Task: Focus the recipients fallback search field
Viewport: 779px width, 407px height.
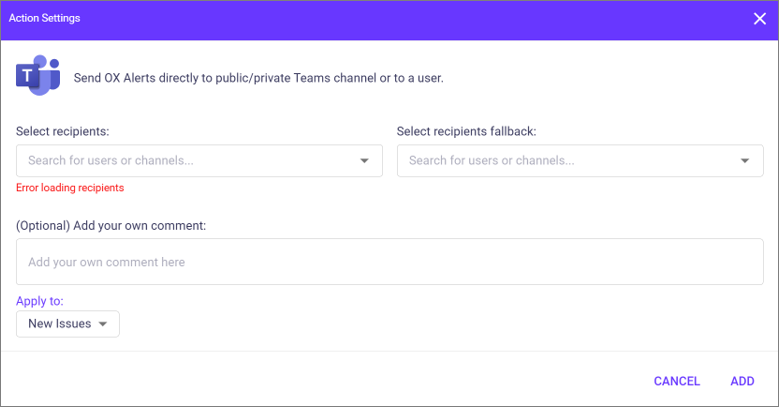Action: [x=580, y=161]
